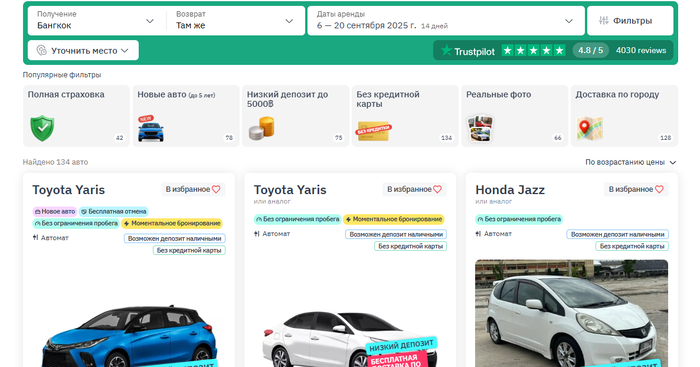Click Автомат transmission label on first Yaris
Screen dimensions: 700x367
click(x=50, y=238)
